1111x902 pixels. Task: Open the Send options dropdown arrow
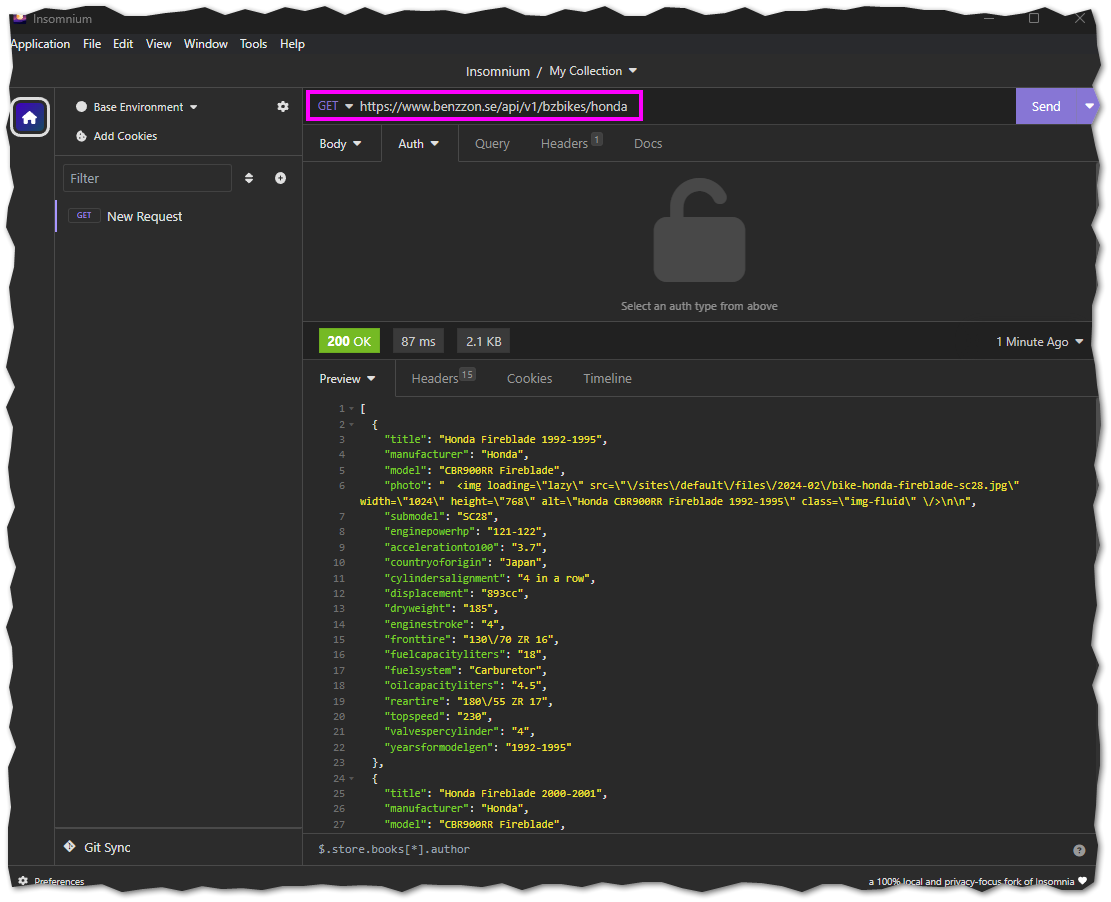pyautogui.click(x=1089, y=106)
